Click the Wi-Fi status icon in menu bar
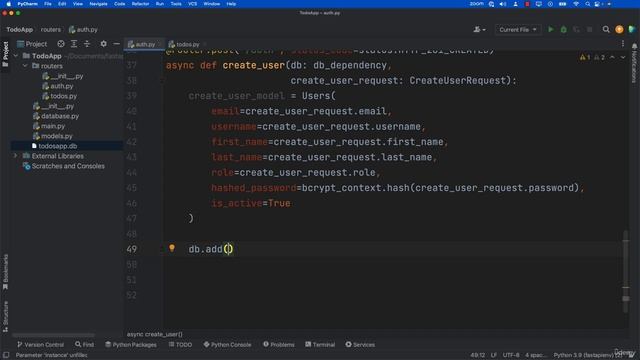The height and width of the screenshot is (360, 640). point(576,4)
